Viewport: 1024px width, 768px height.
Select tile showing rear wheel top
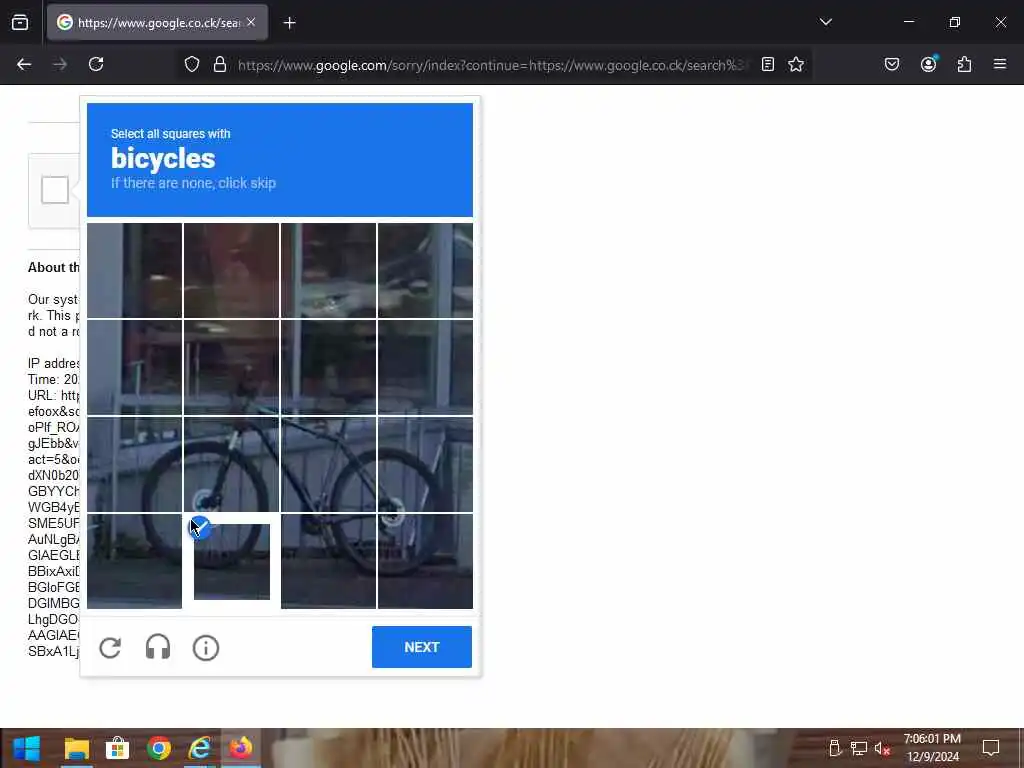pos(425,464)
